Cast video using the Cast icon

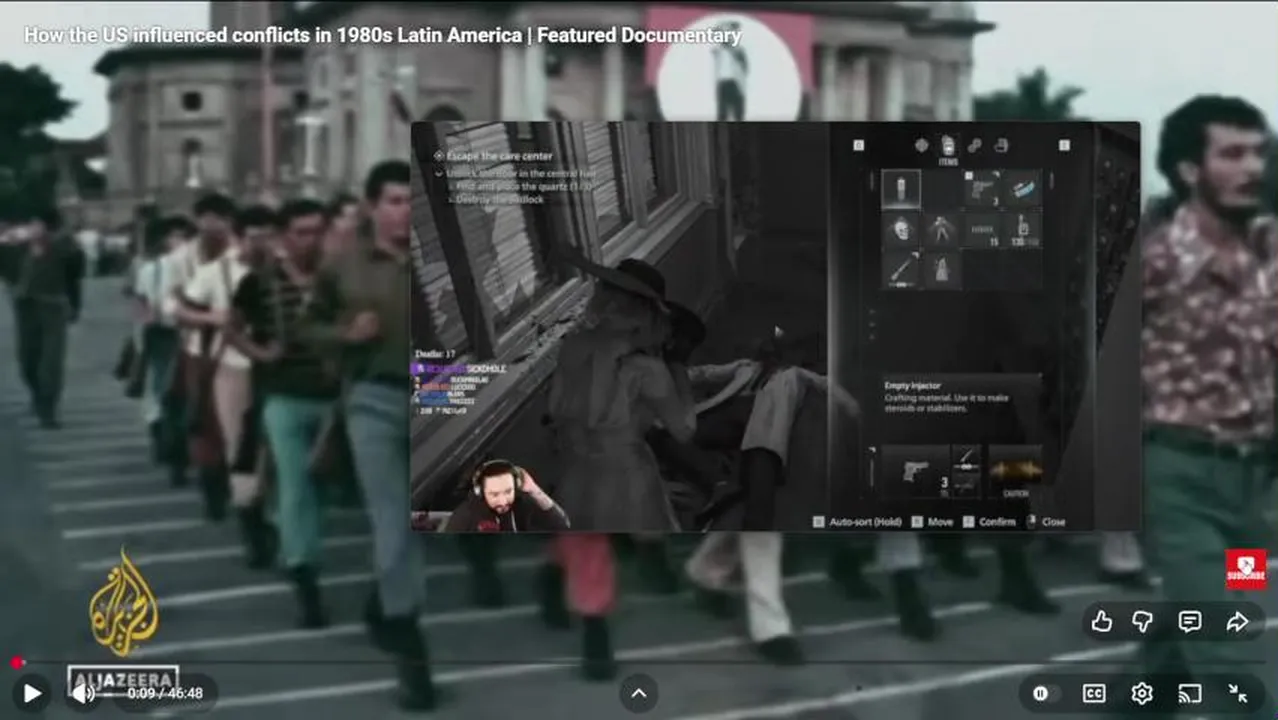1190,693
